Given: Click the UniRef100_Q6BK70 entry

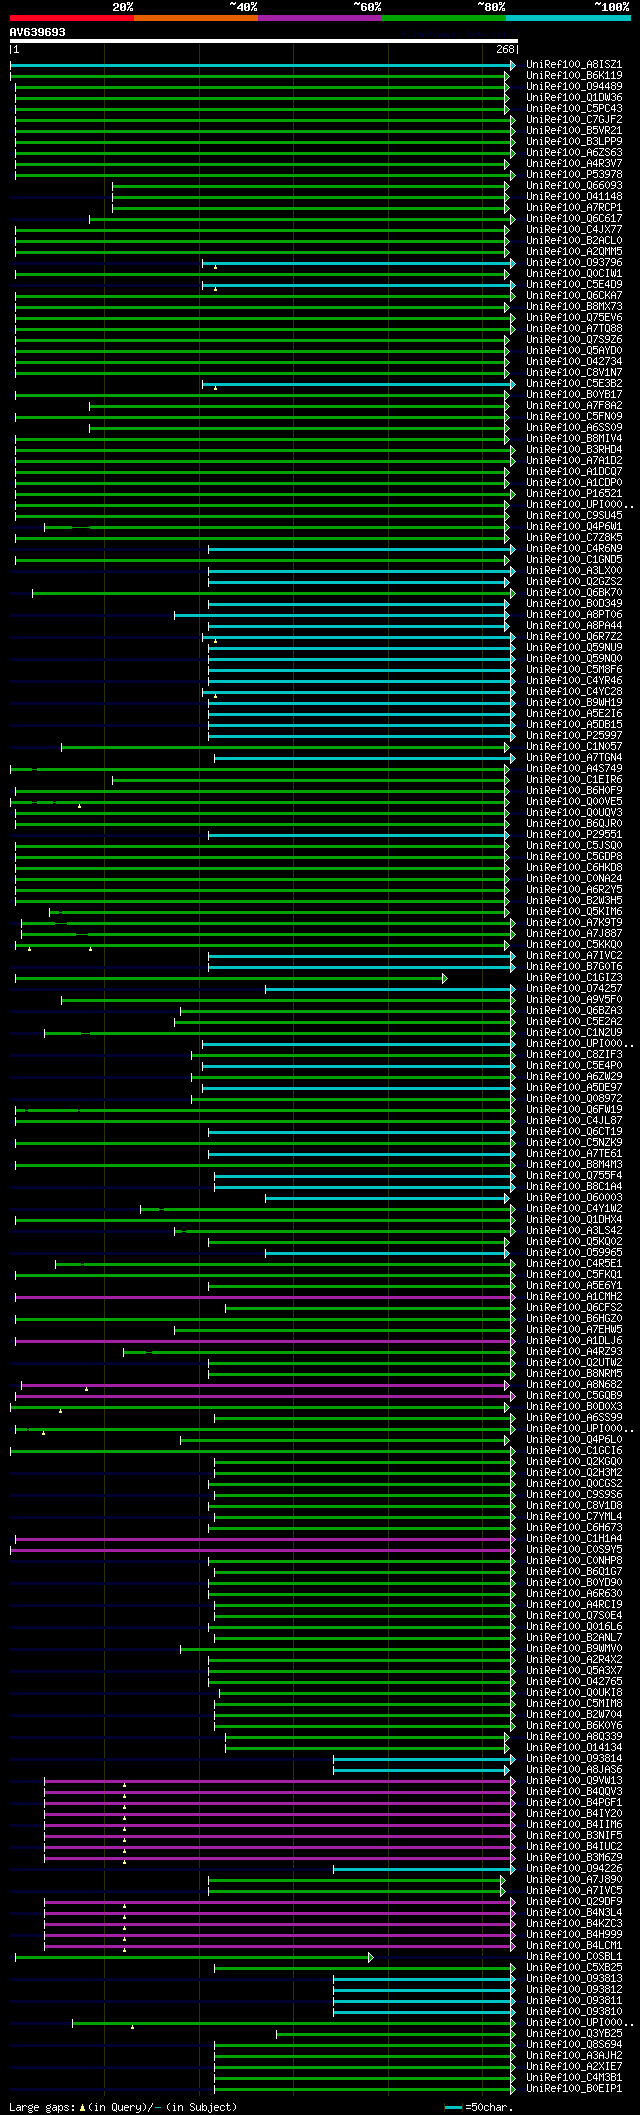Looking at the screenshot, I should [574, 593].
